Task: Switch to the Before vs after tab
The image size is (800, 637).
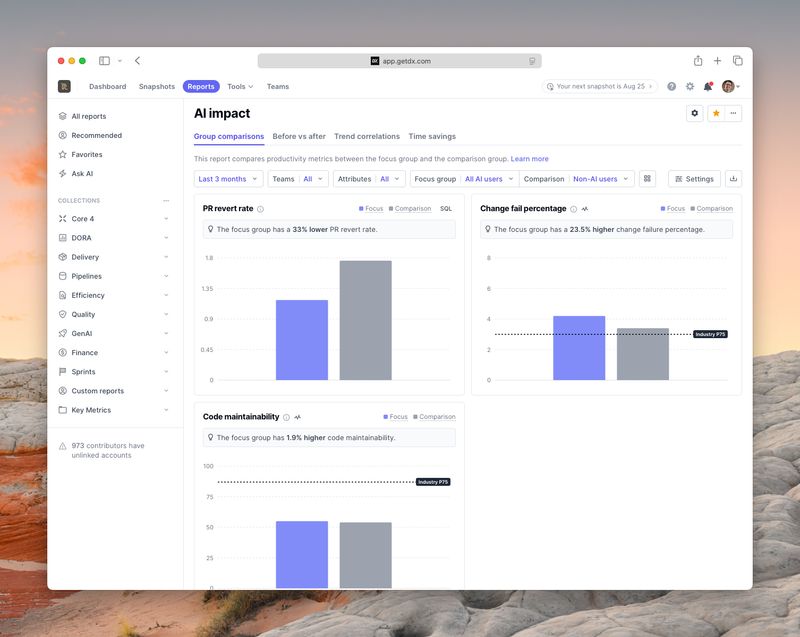Action: [x=299, y=136]
